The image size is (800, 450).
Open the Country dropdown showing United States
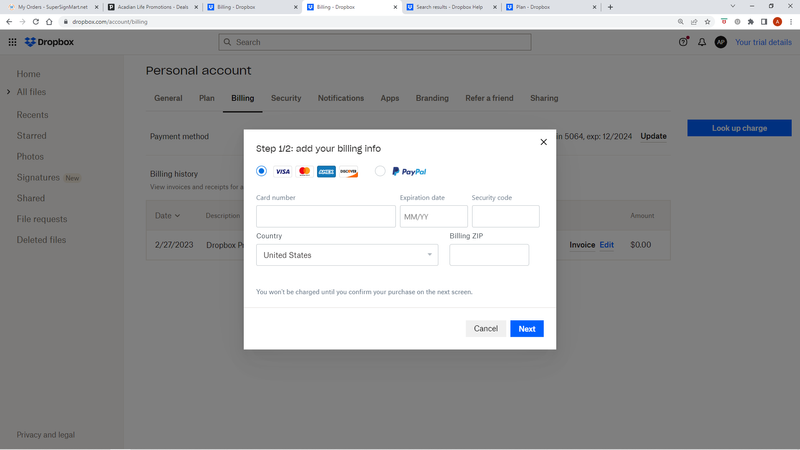pos(347,255)
